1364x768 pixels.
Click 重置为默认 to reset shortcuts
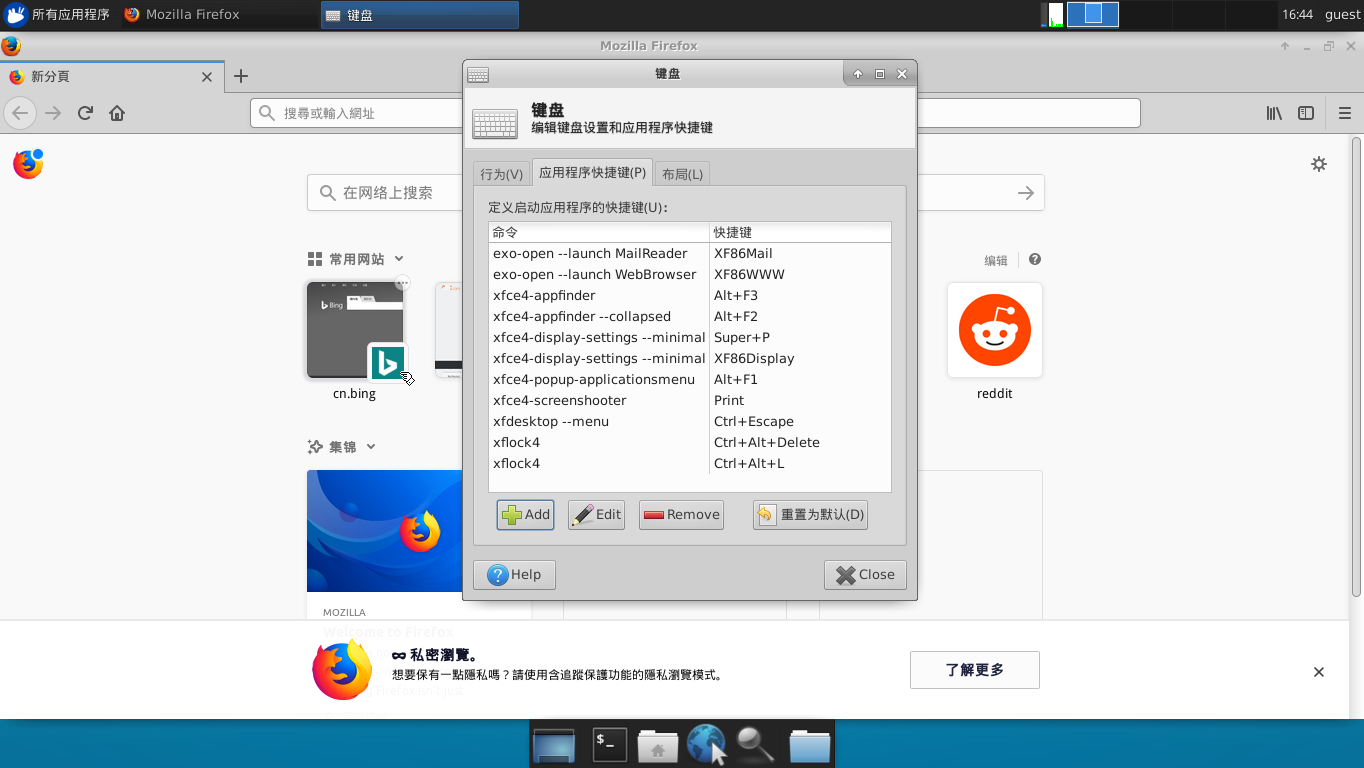(810, 514)
